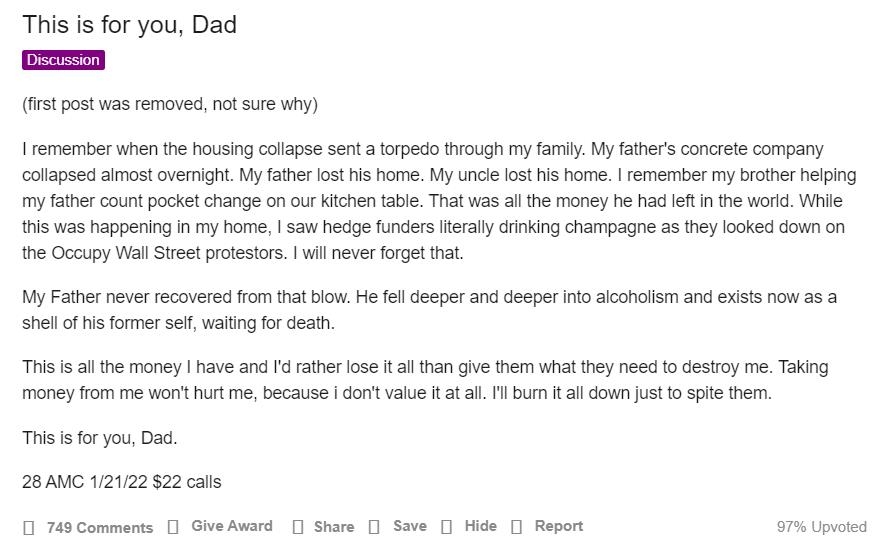
Task: Hide this post using Hide label
Action: [x=480, y=526]
